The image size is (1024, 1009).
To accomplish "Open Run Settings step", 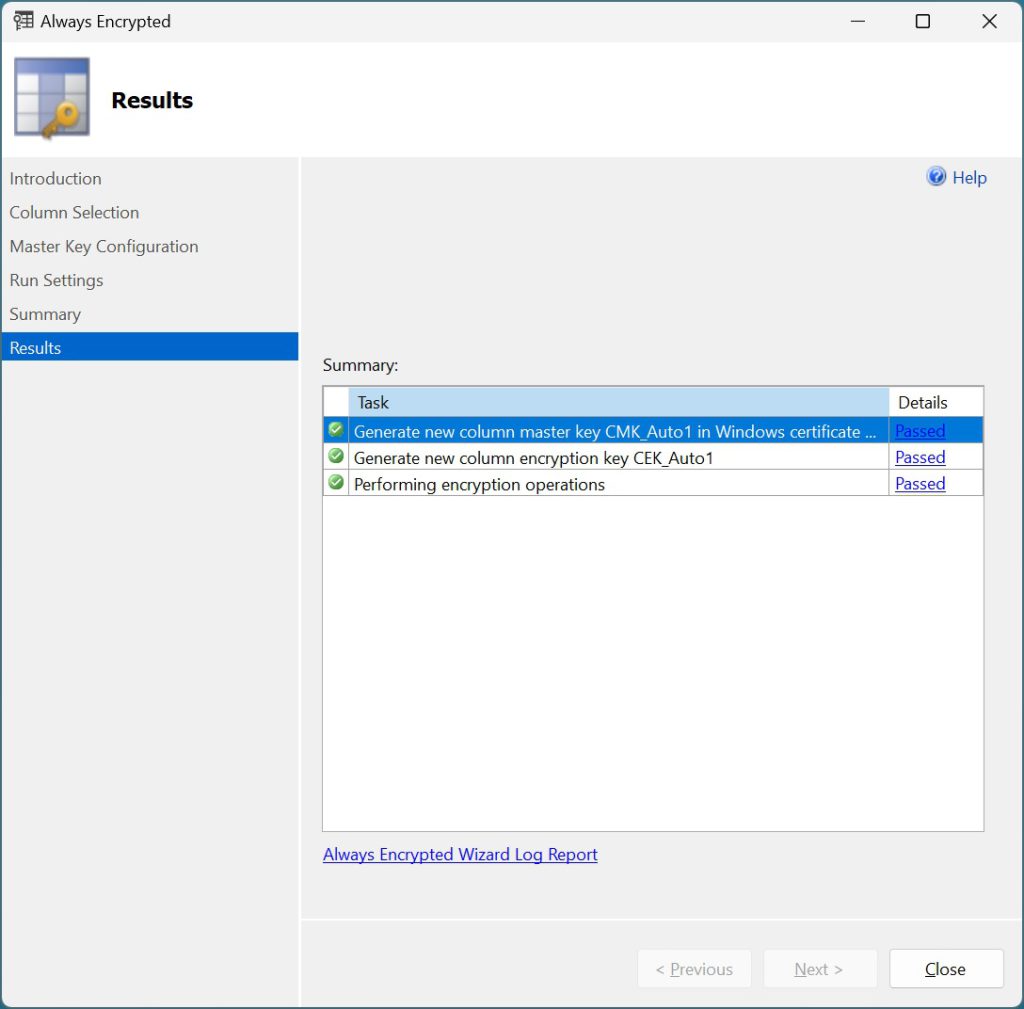I will coord(56,280).
